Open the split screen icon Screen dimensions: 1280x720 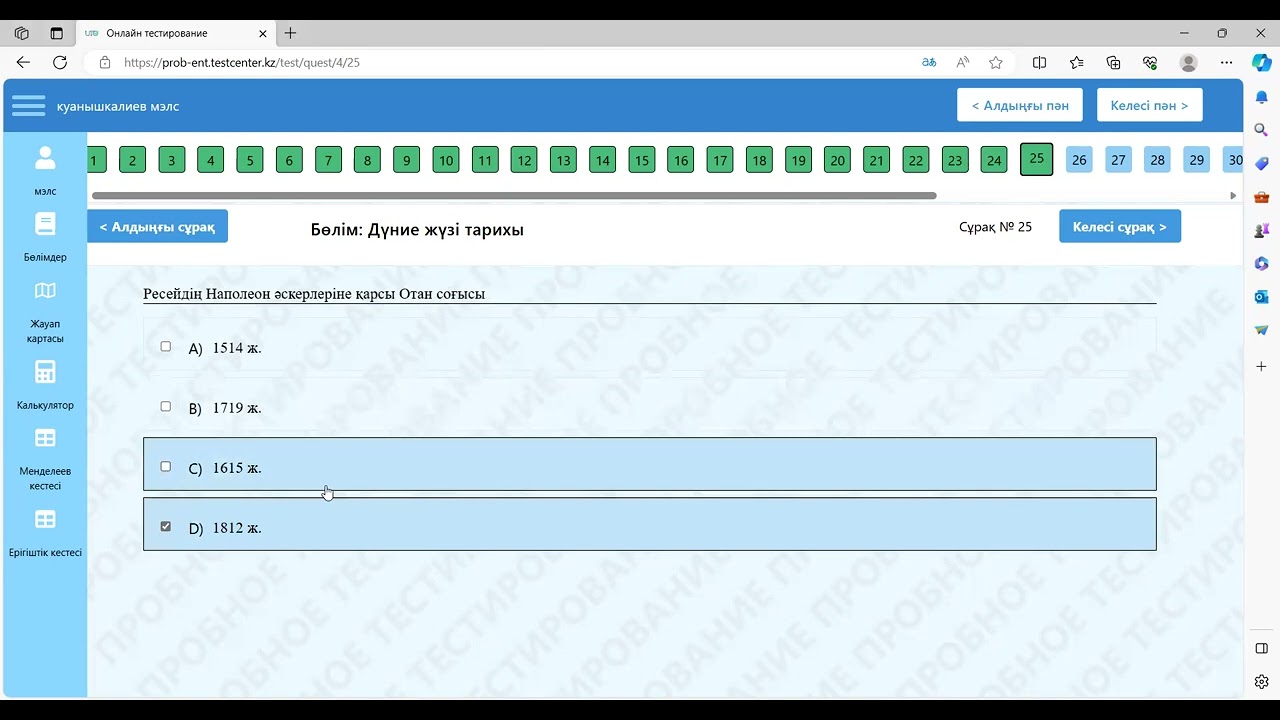tap(1039, 62)
